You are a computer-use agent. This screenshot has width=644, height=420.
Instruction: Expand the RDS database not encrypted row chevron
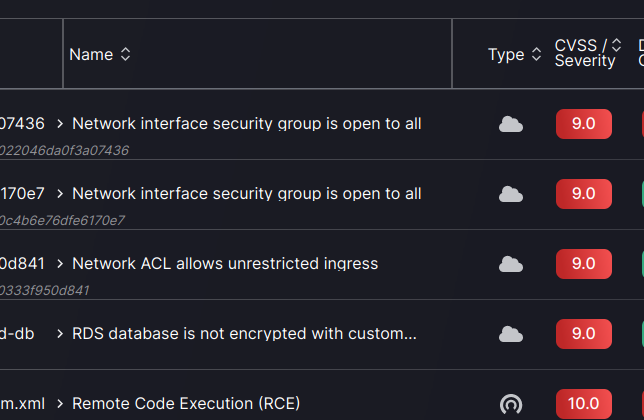coord(61,334)
